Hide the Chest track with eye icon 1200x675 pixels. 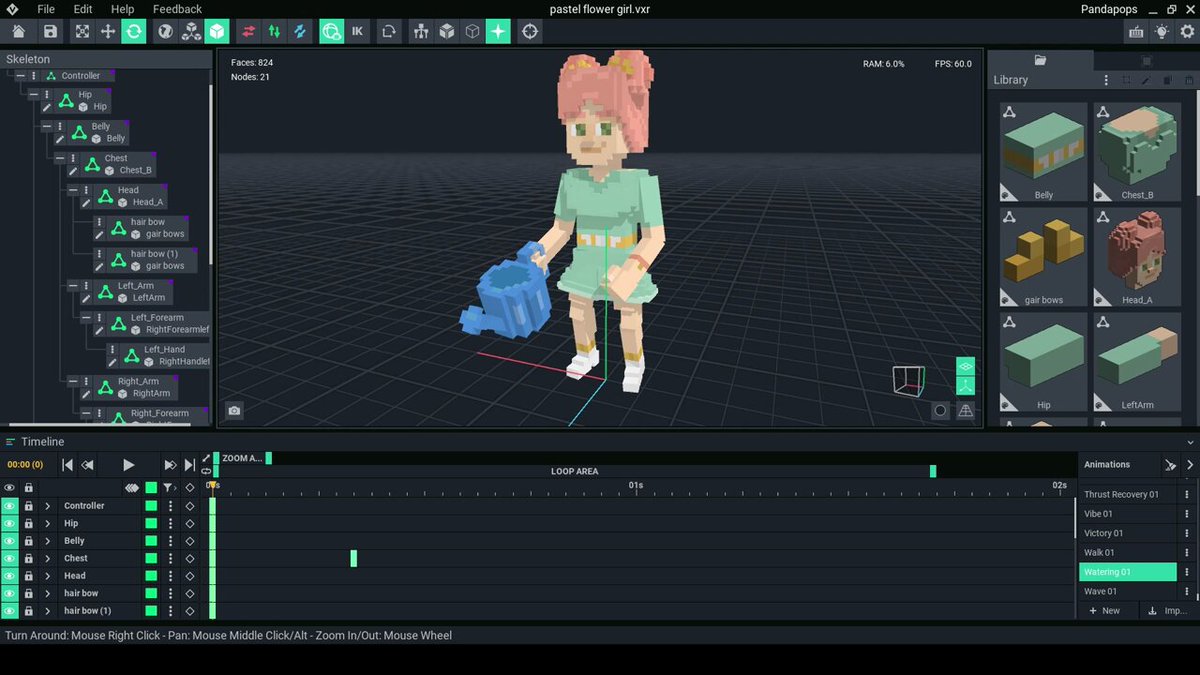click(x=10, y=559)
